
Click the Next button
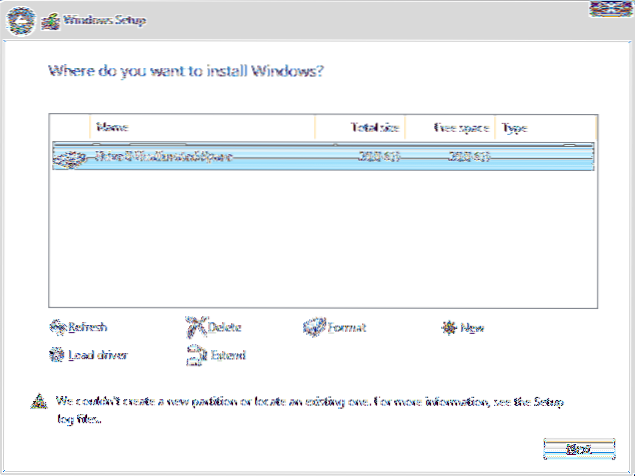point(579,448)
